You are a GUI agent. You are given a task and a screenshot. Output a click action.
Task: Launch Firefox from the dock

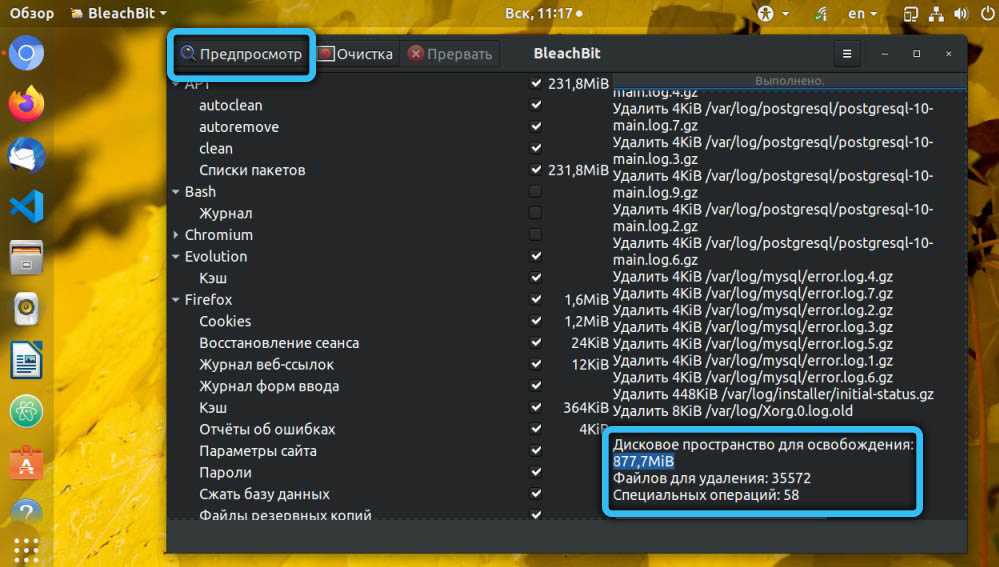pyautogui.click(x=27, y=103)
